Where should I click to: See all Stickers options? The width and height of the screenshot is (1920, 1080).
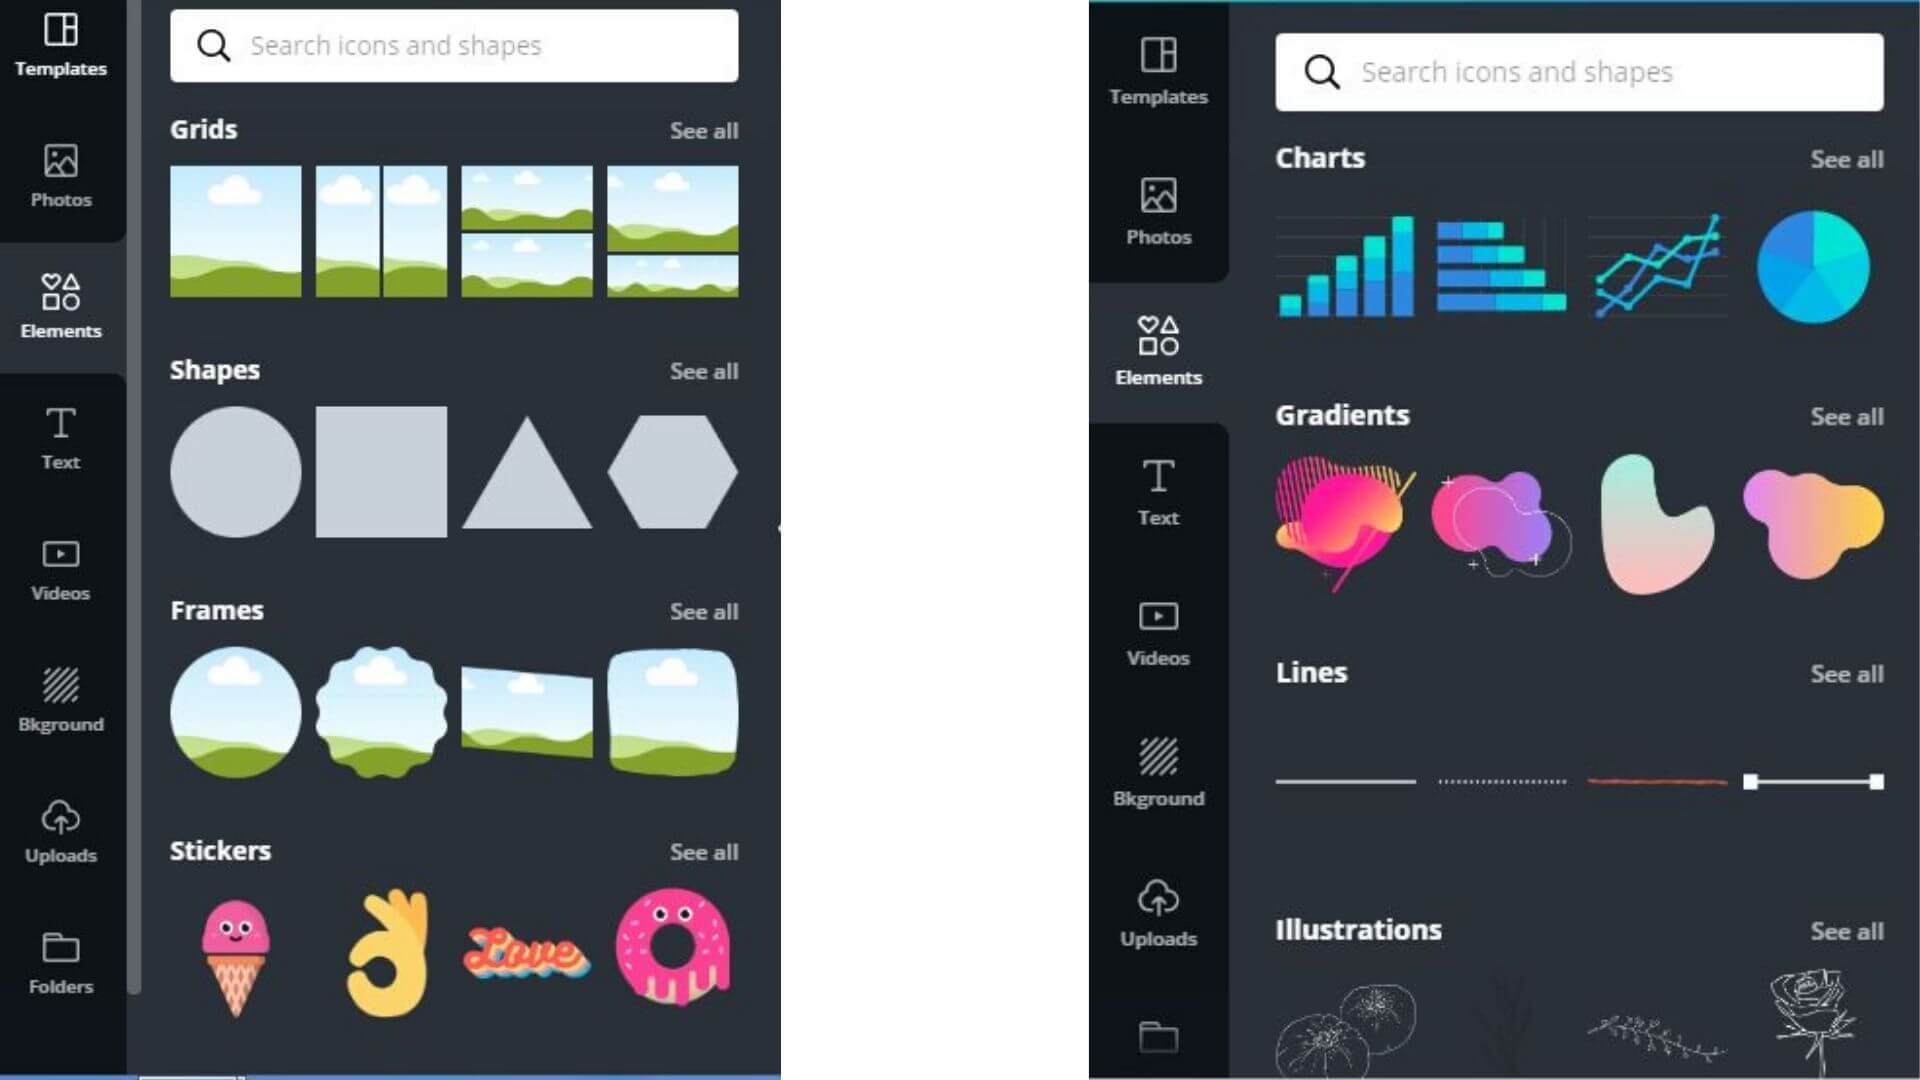[703, 849]
